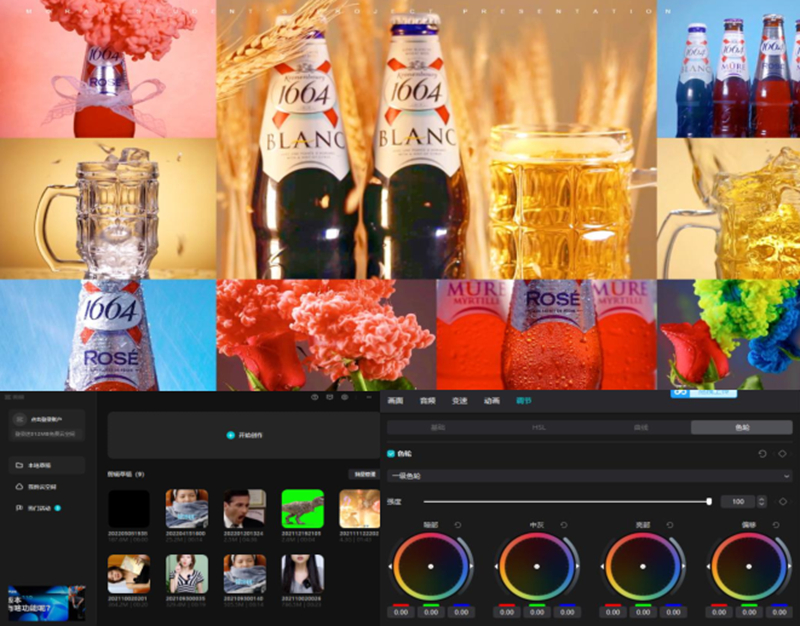Reset the 亮部 color wheel

tap(670, 525)
